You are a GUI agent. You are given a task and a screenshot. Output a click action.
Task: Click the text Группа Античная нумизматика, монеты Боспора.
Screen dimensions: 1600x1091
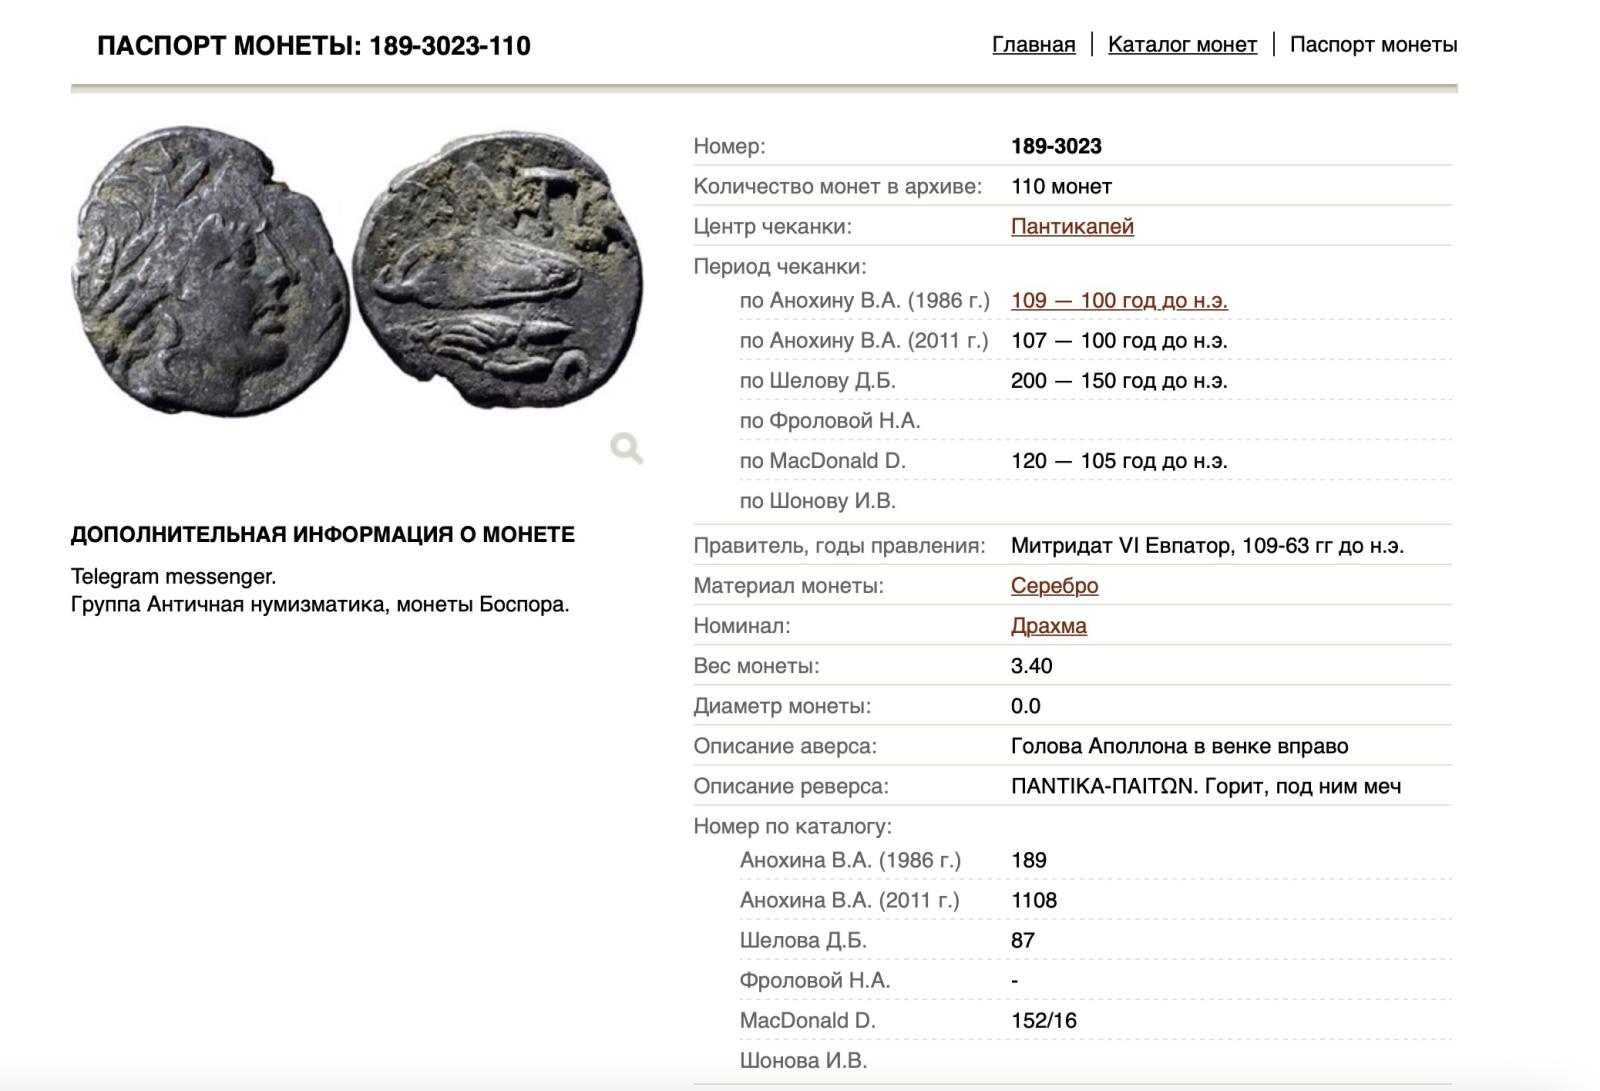pyautogui.click(x=320, y=604)
